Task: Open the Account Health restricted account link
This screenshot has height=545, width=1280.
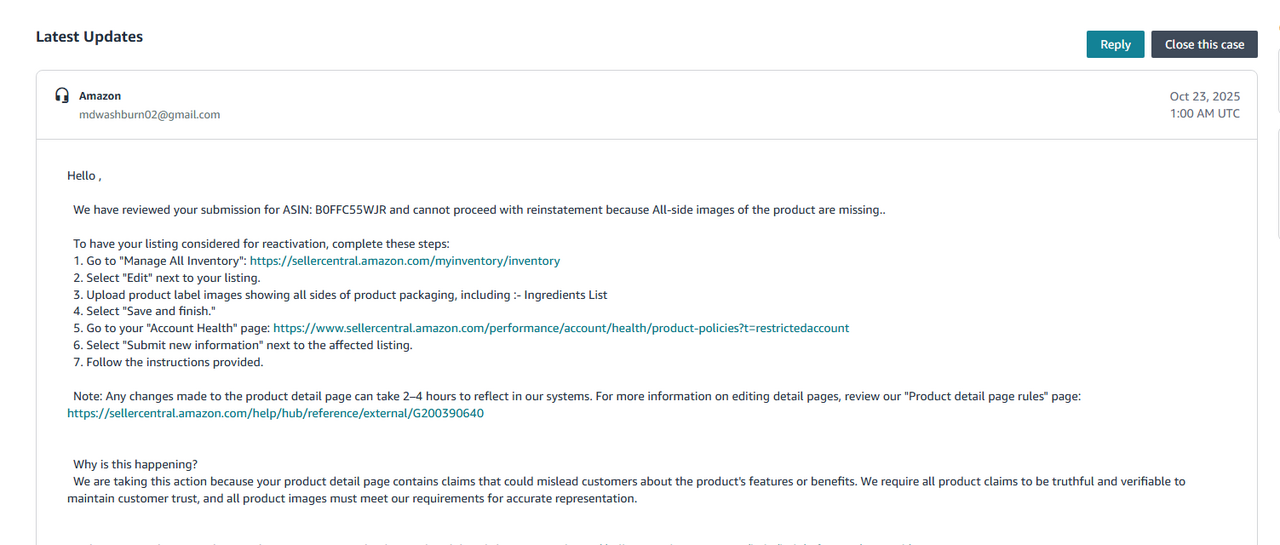Action: point(561,328)
